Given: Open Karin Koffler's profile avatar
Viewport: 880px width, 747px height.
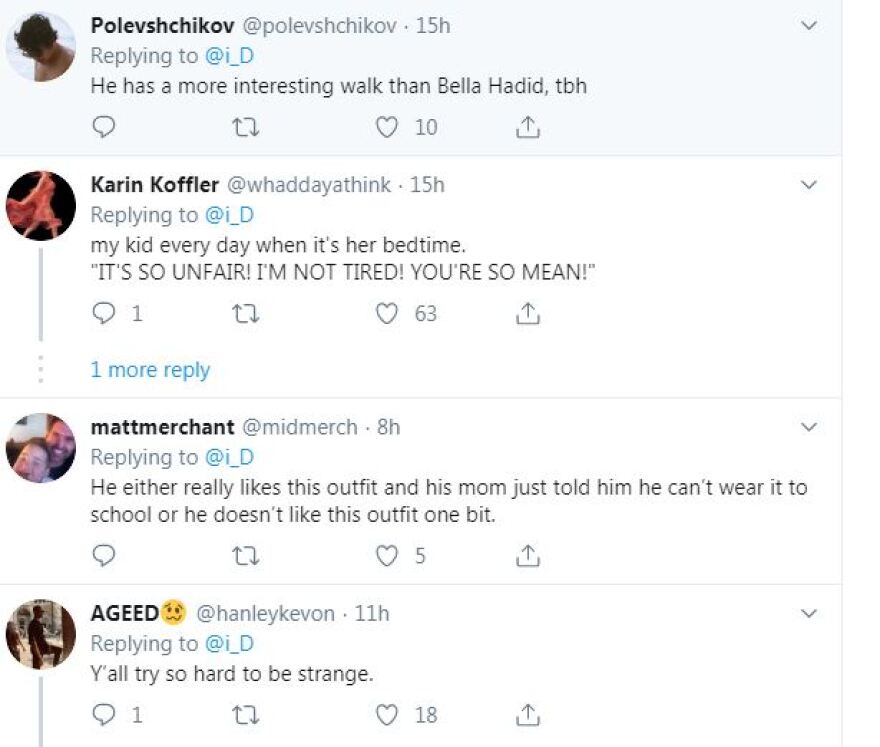Looking at the screenshot, I should tap(41, 205).
